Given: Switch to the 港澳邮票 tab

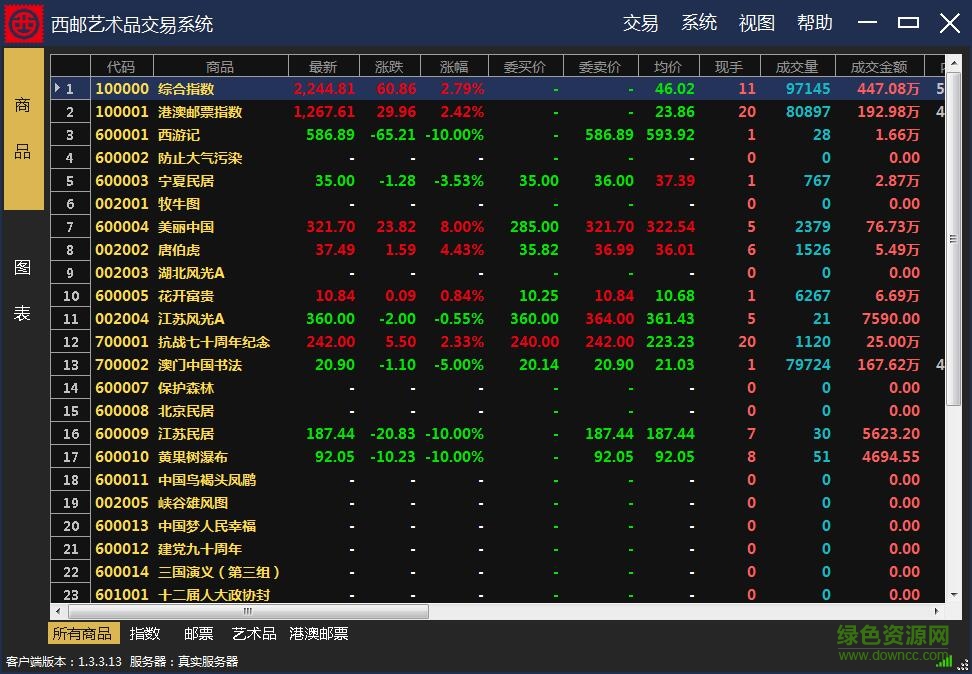Looking at the screenshot, I should (319, 633).
